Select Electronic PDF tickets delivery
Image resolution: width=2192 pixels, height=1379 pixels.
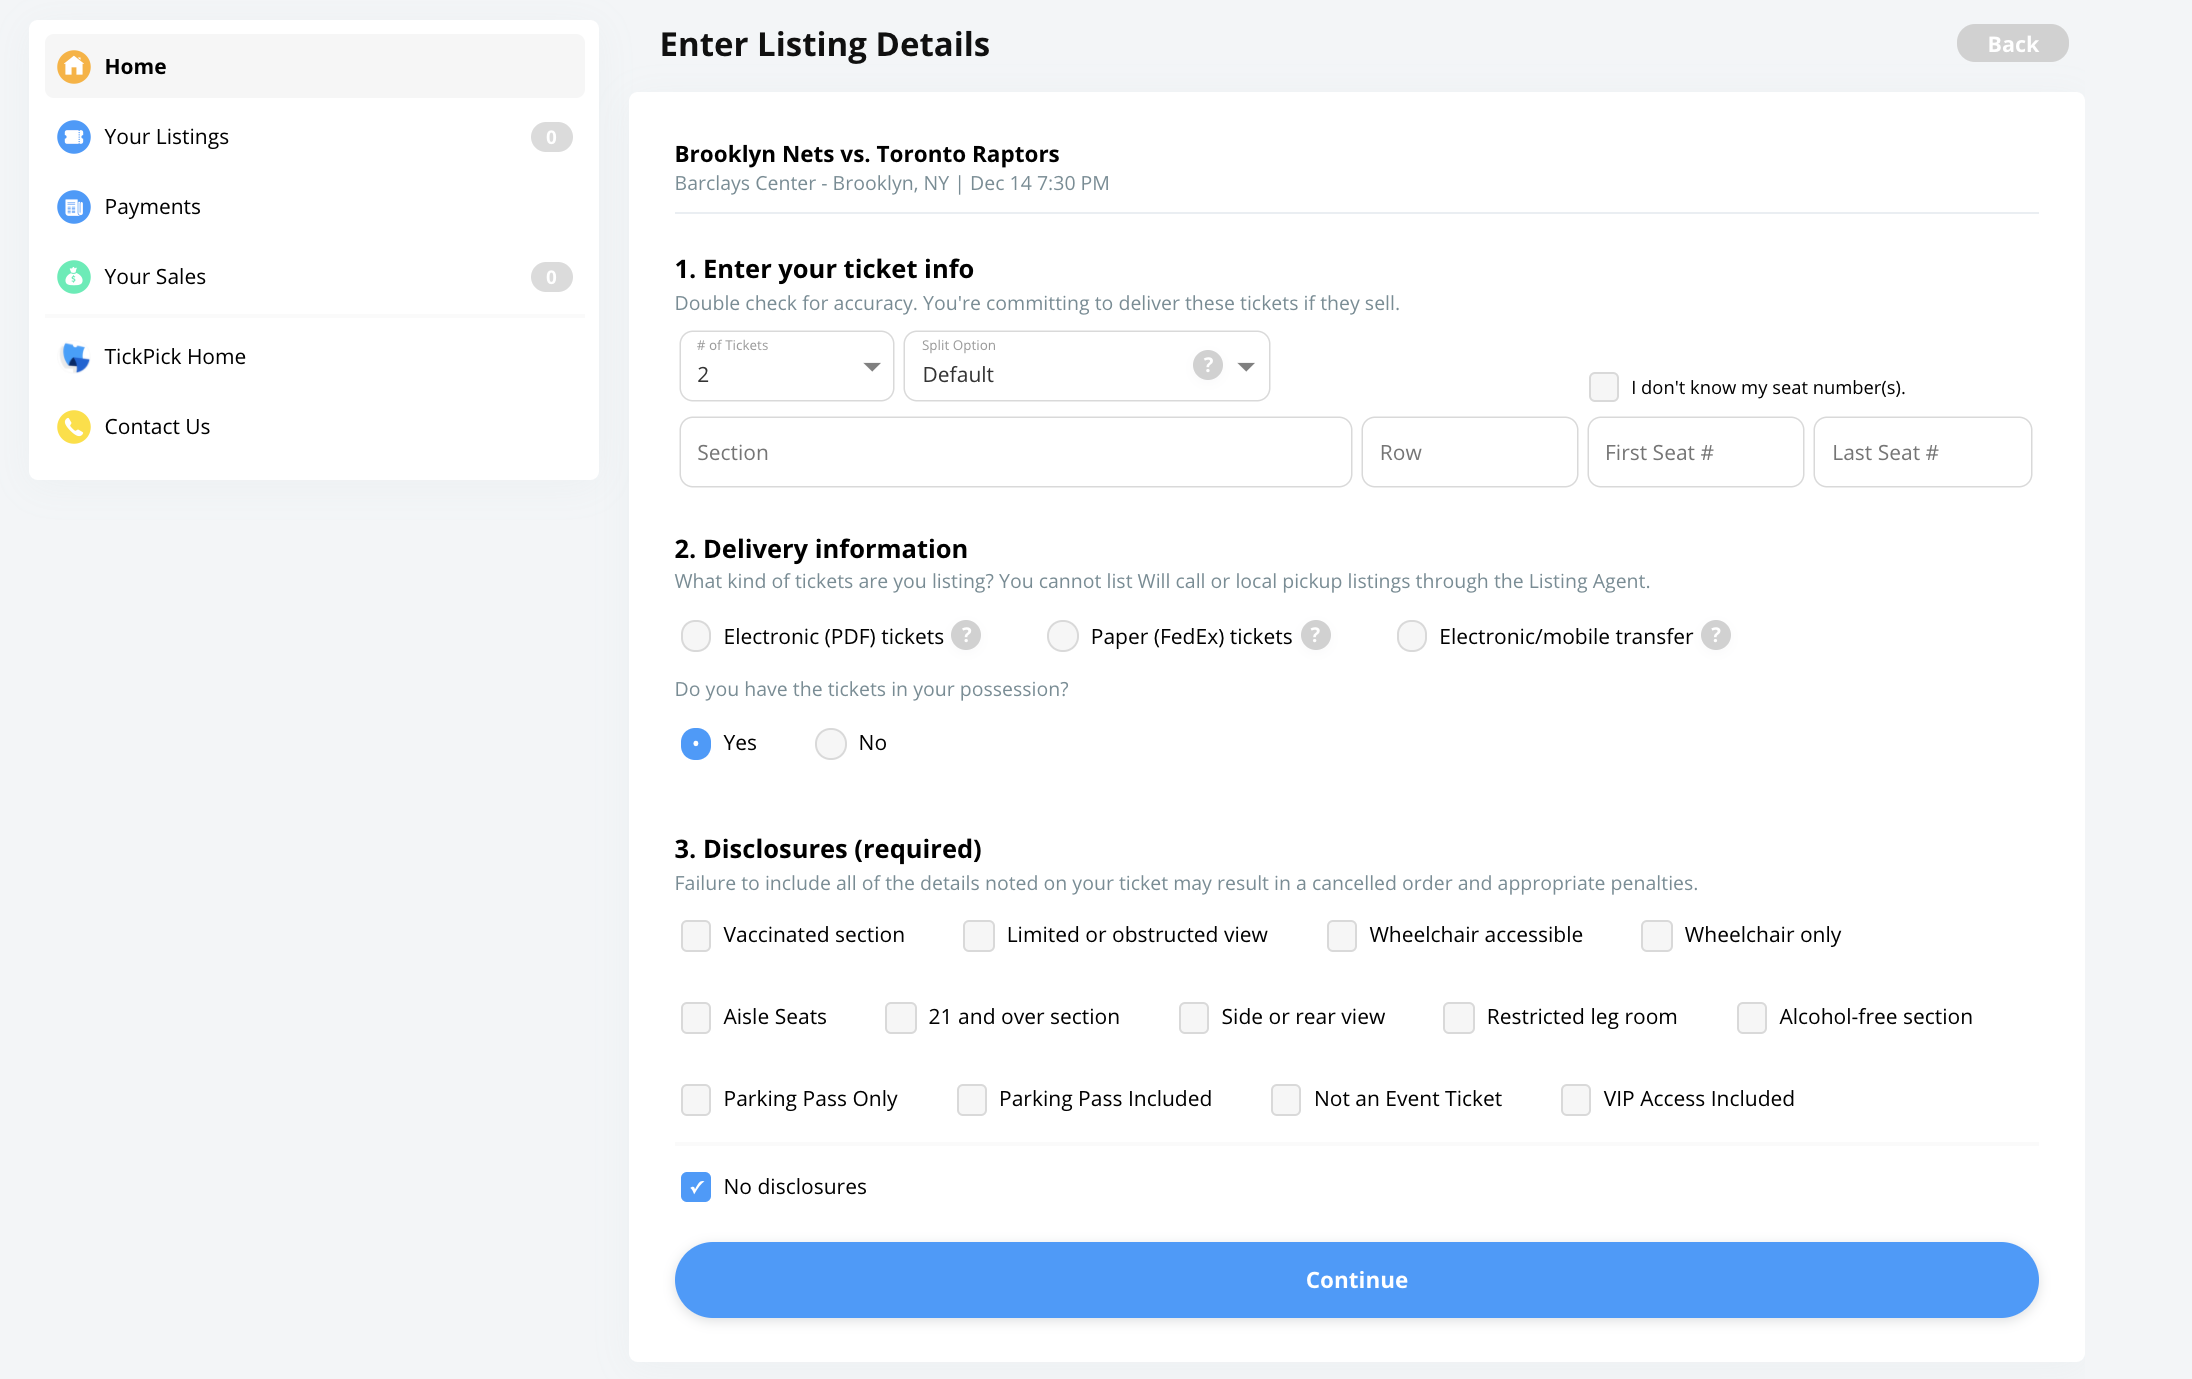[x=696, y=635]
